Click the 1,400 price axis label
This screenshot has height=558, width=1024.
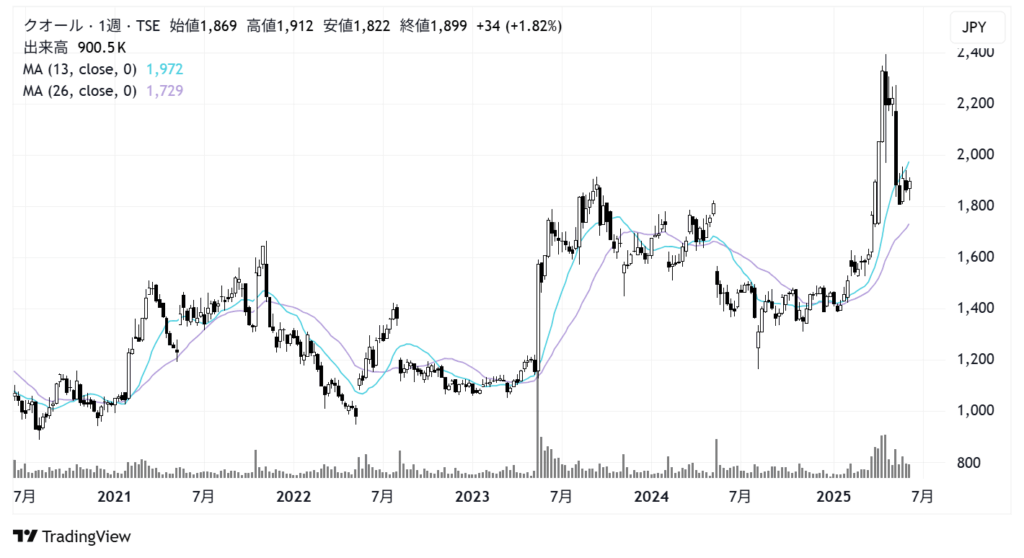point(975,308)
